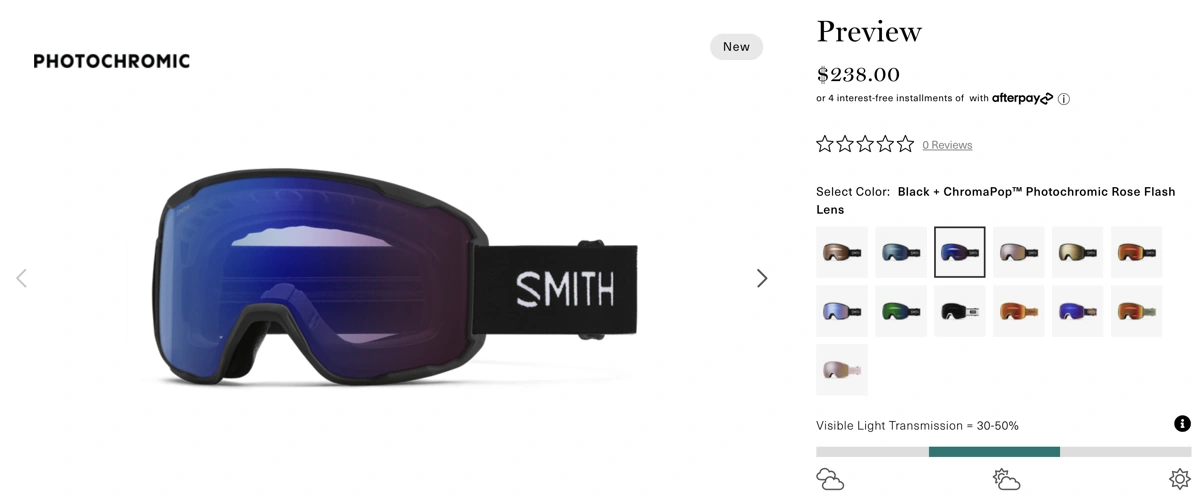
Task: Click the Afterpay logo
Action: click(x=1022, y=98)
